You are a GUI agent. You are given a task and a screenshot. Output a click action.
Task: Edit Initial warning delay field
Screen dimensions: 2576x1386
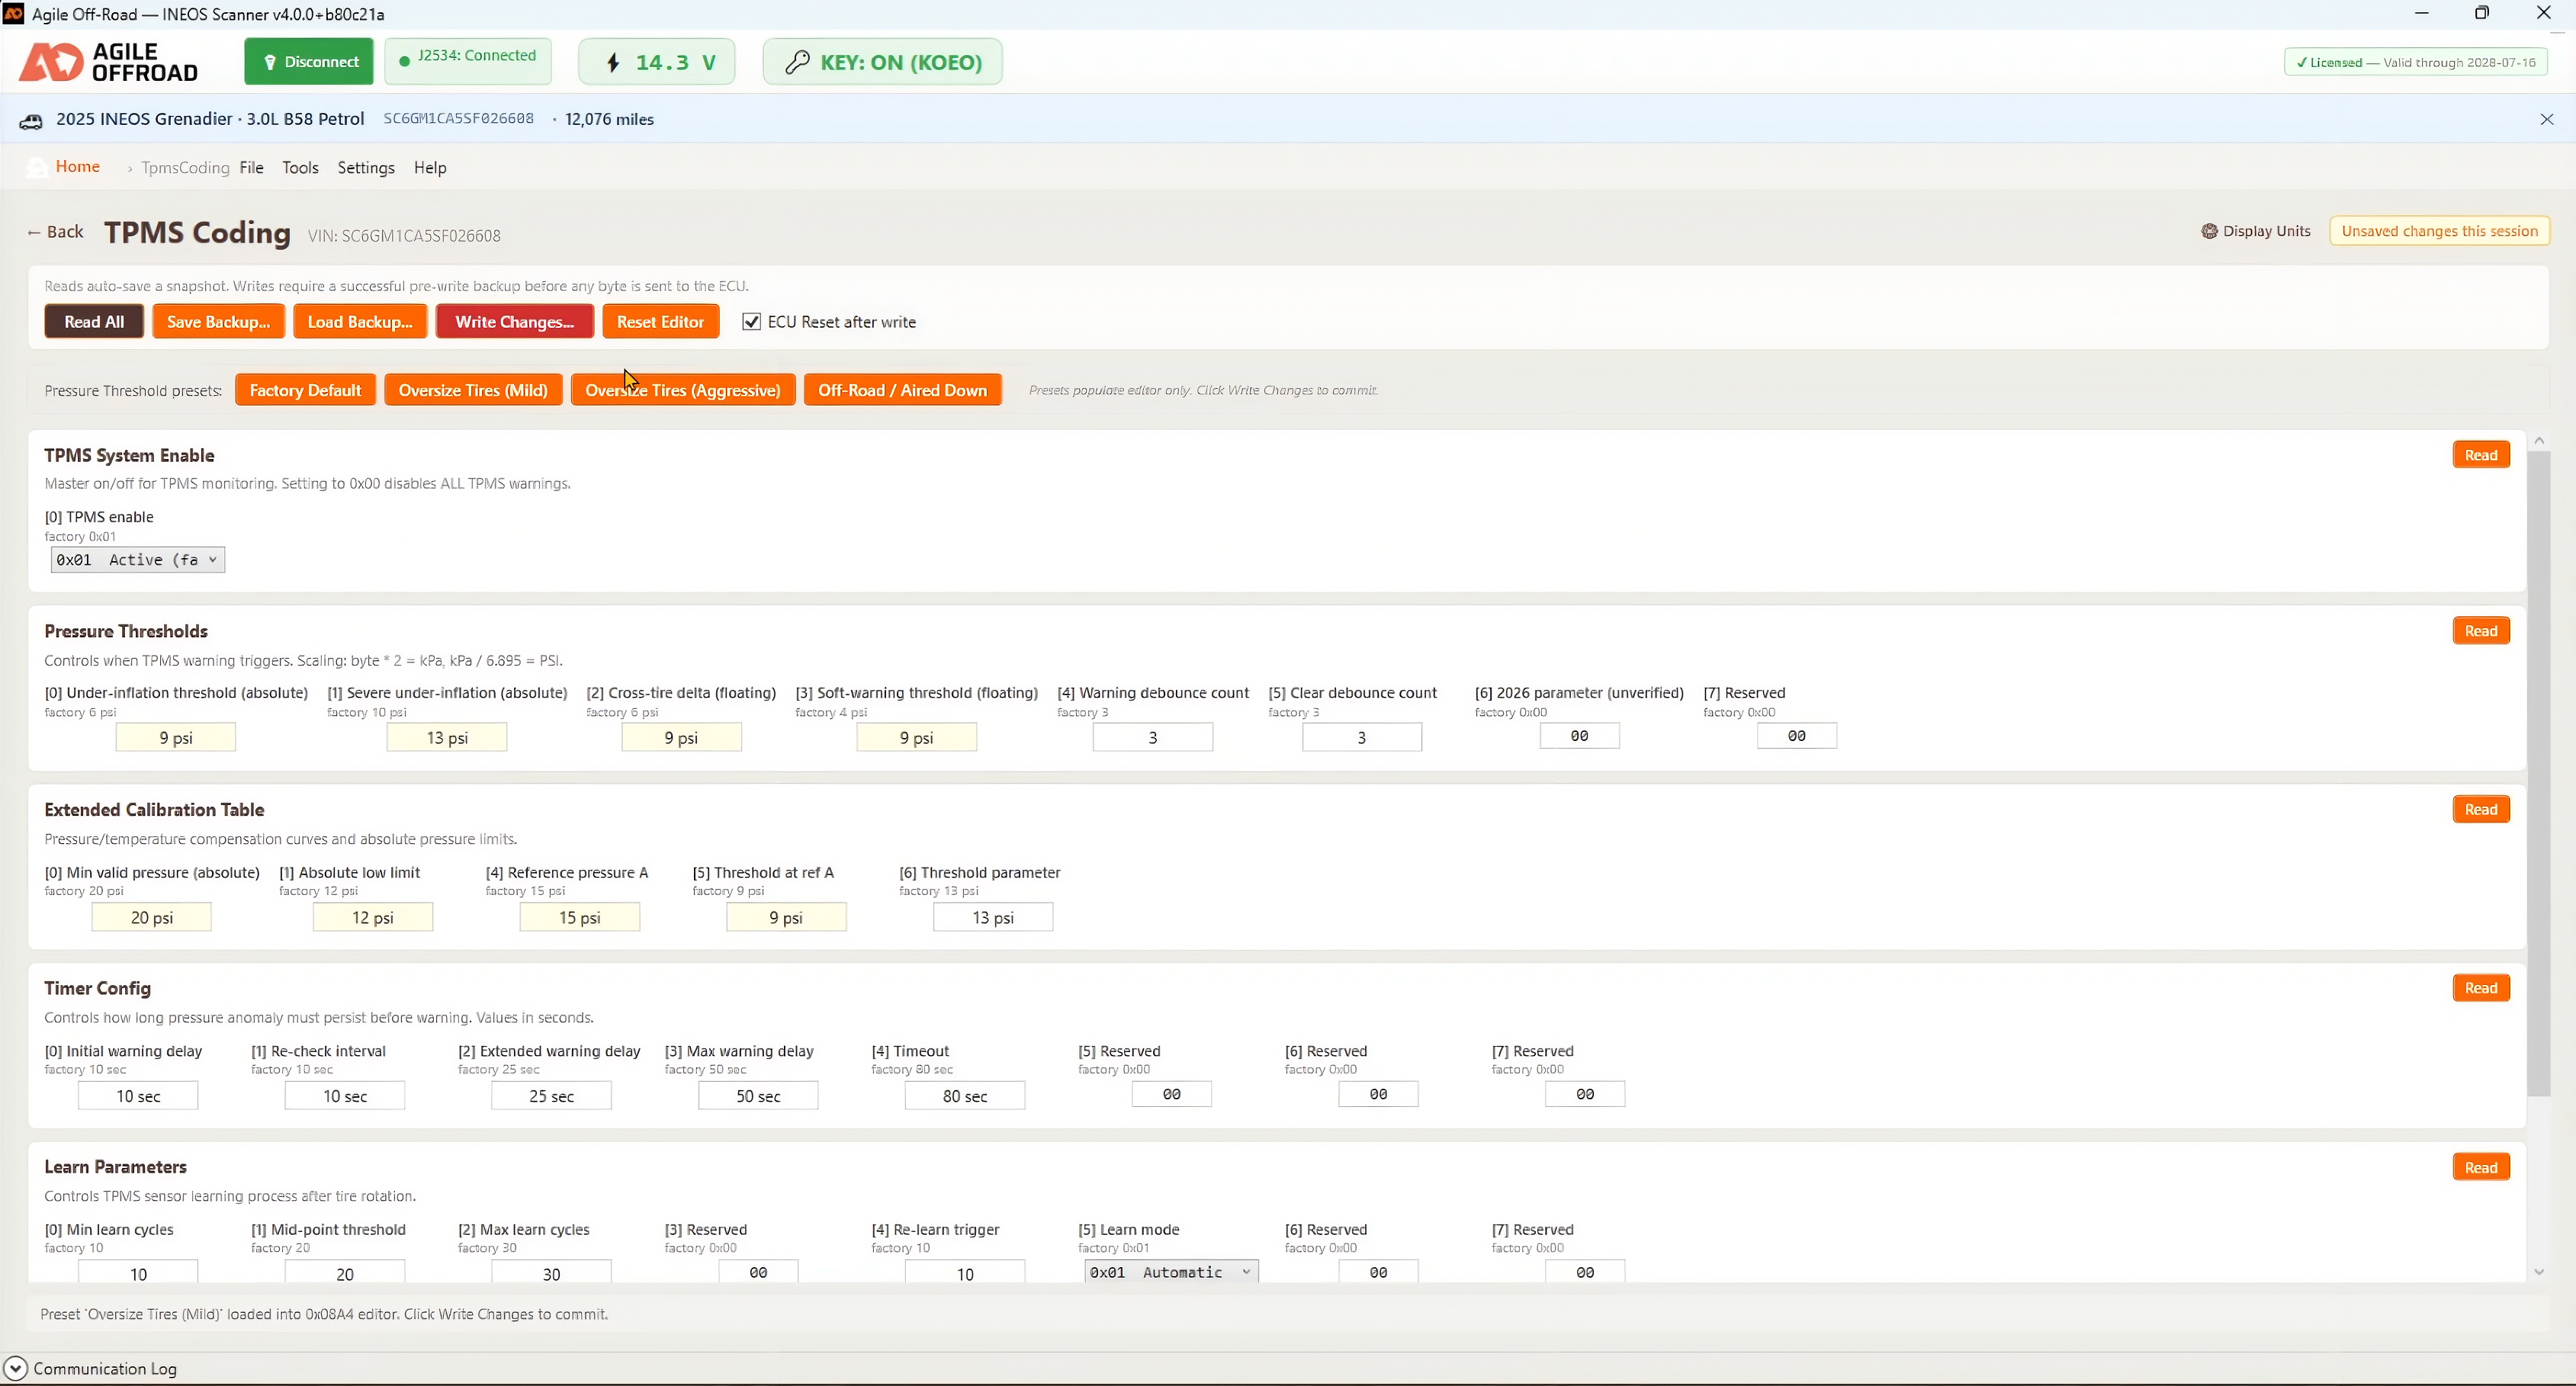pos(138,1096)
